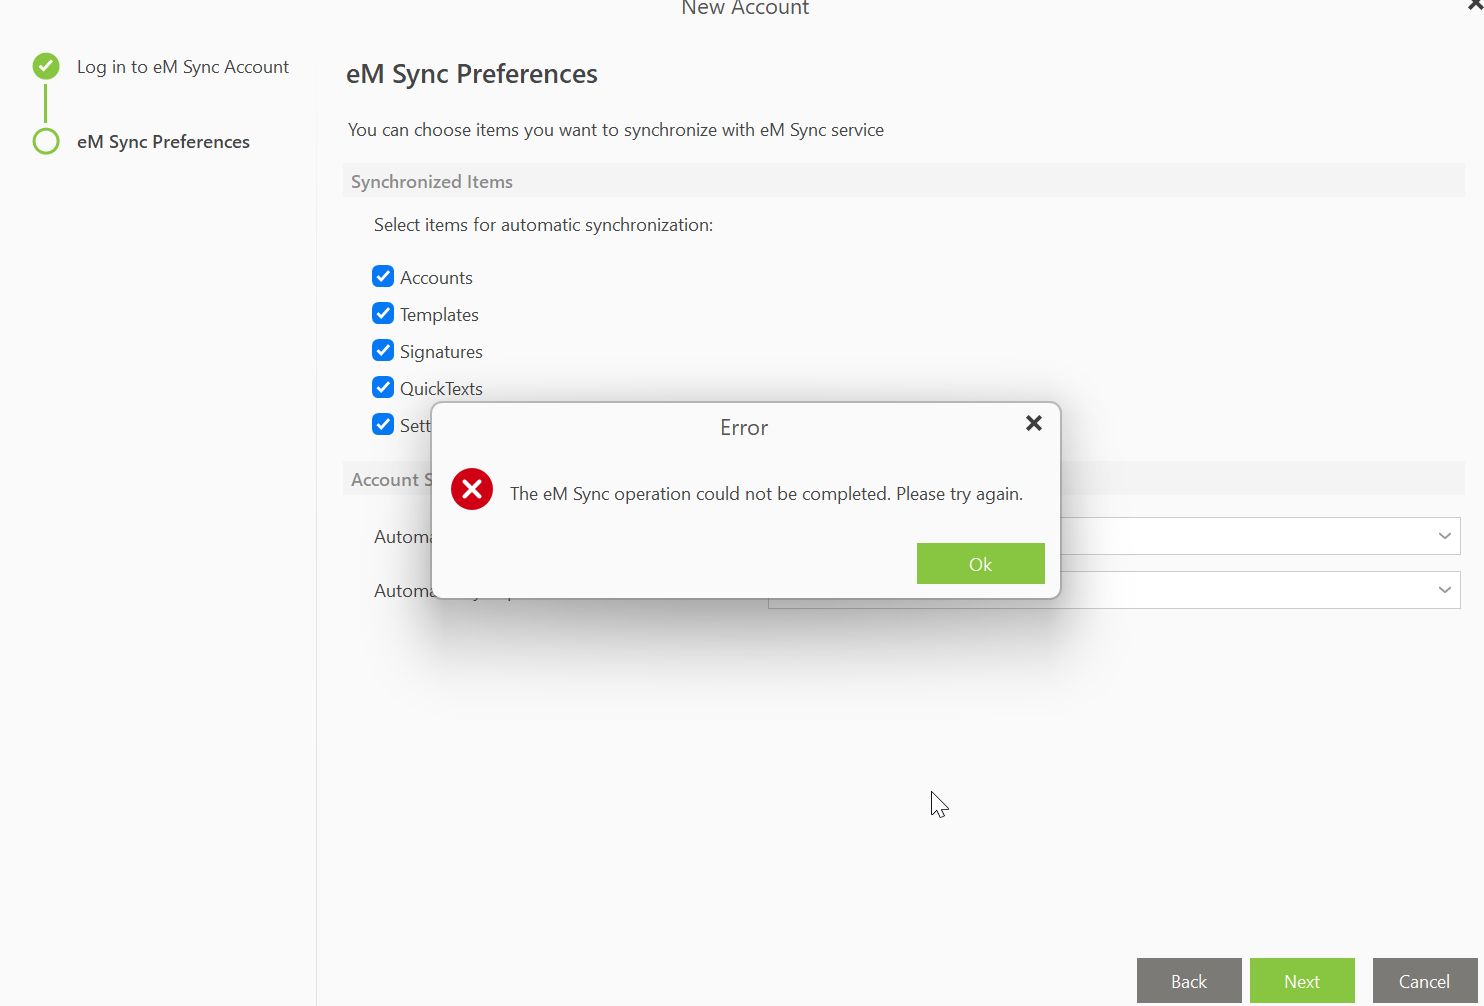
Task: Click the eM Sync Preferences step circle
Action: pos(46,141)
